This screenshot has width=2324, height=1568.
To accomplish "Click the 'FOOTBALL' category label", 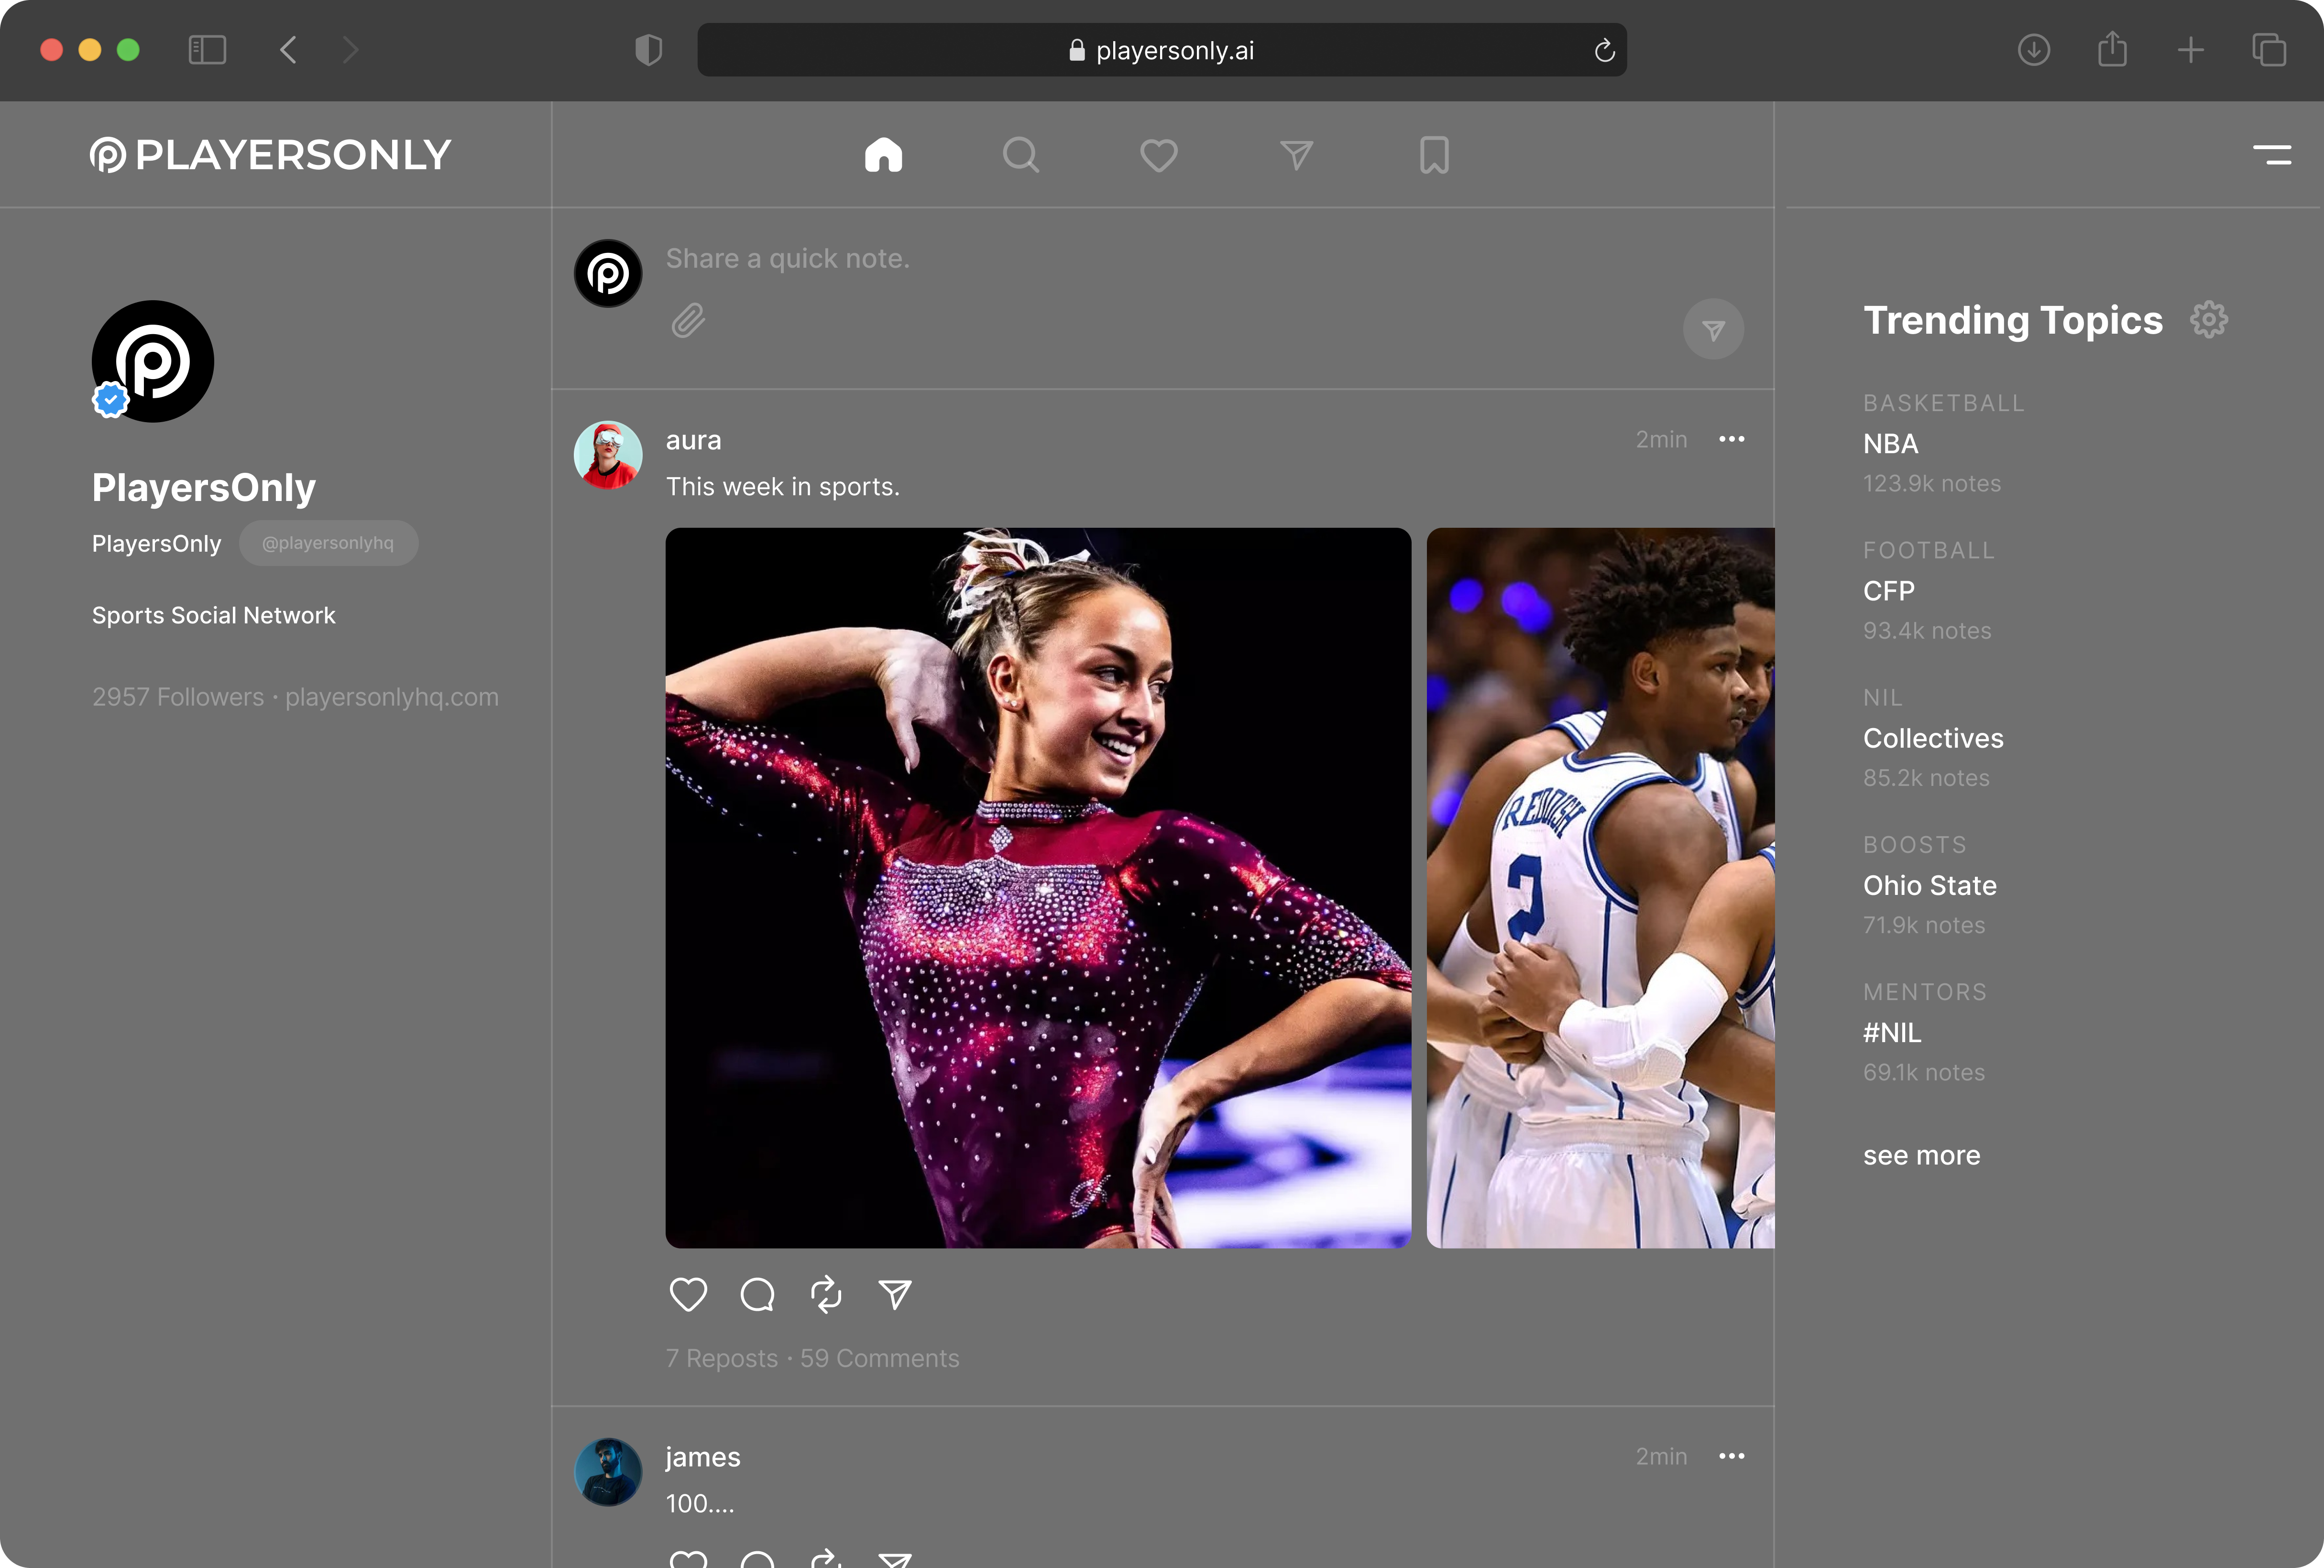I will coord(1928,550).
